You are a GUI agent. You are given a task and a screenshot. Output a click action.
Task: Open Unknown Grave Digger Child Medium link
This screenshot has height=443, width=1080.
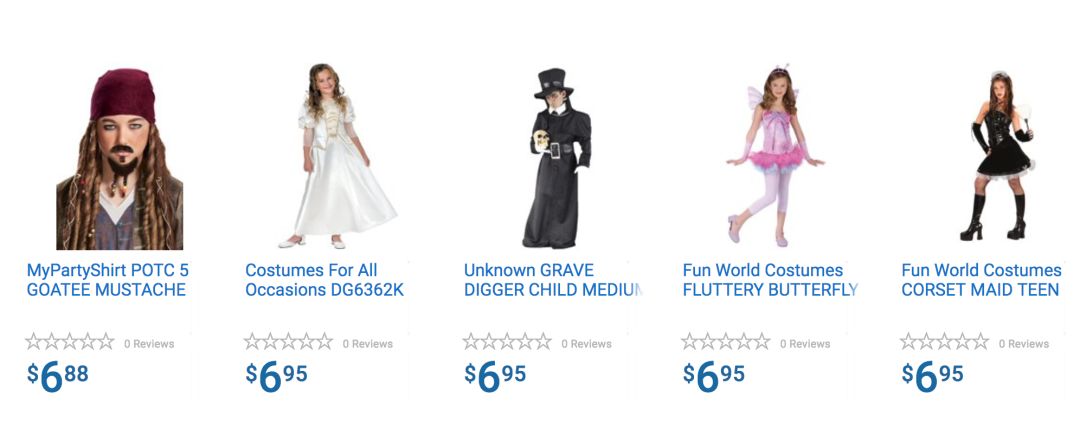tap(550, 280)
